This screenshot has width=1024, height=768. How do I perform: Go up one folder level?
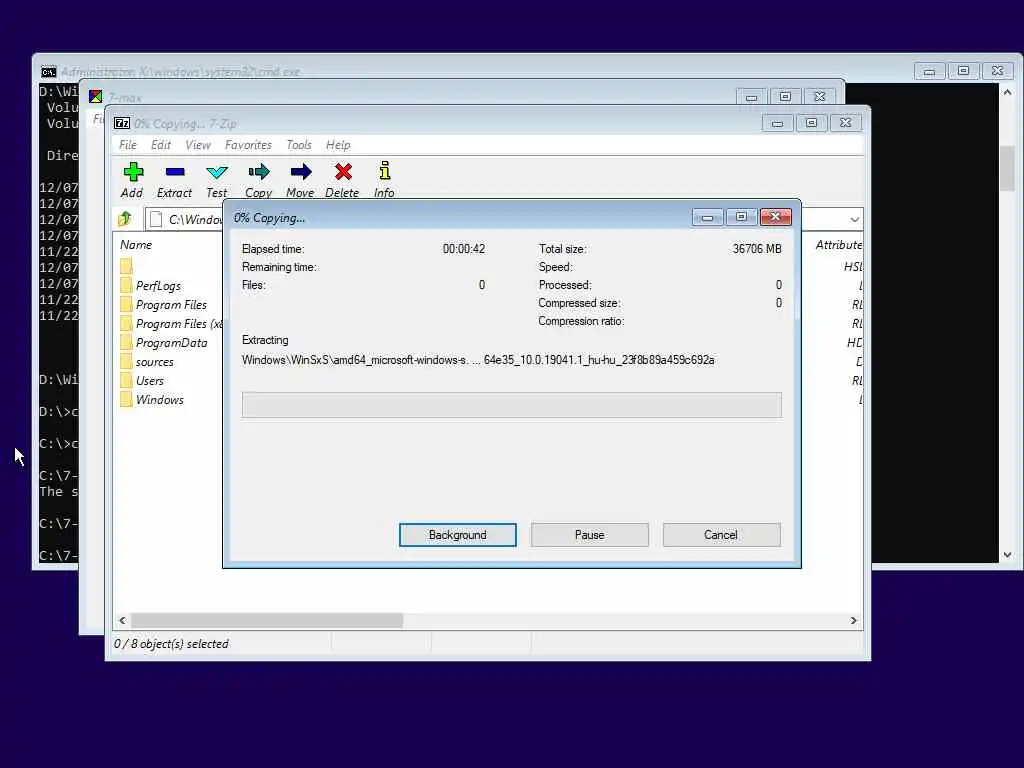tap(125, 219)
